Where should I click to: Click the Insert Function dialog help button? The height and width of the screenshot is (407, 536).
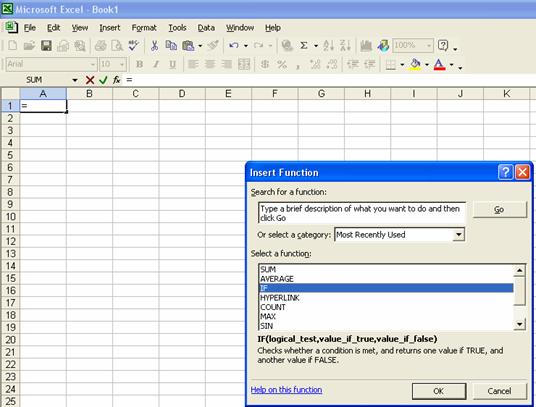[506, 172]
